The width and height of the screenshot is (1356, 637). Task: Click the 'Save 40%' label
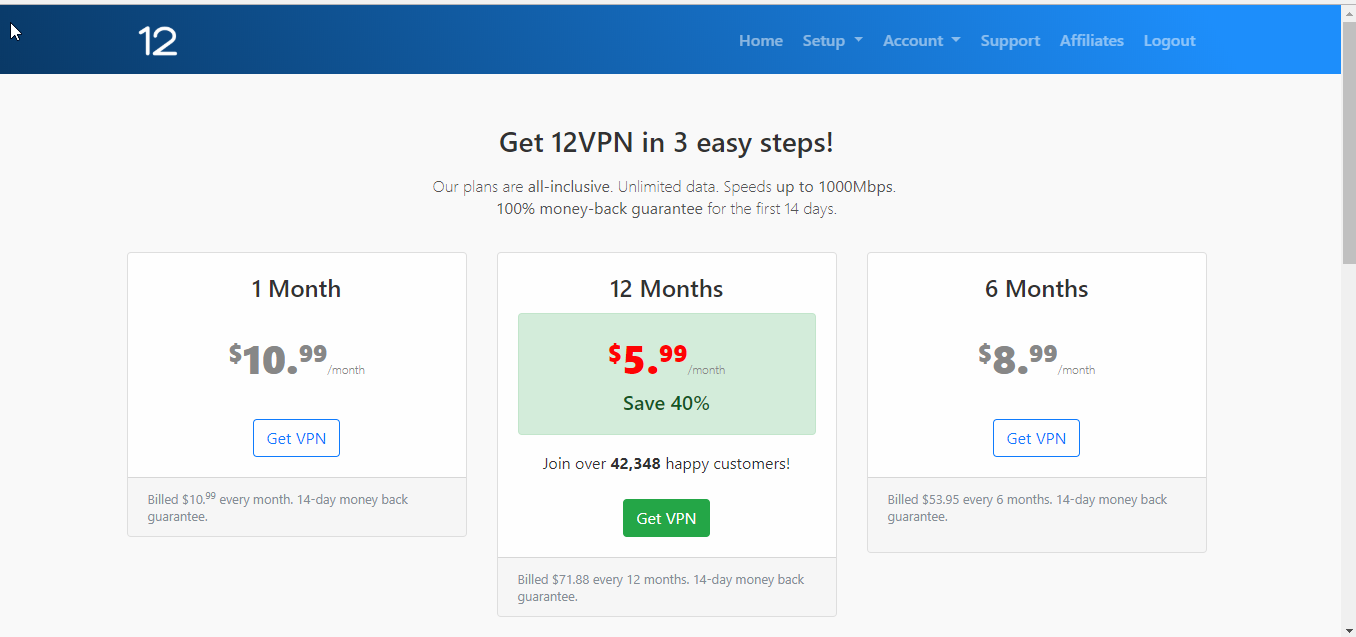[x=666, y=404]
